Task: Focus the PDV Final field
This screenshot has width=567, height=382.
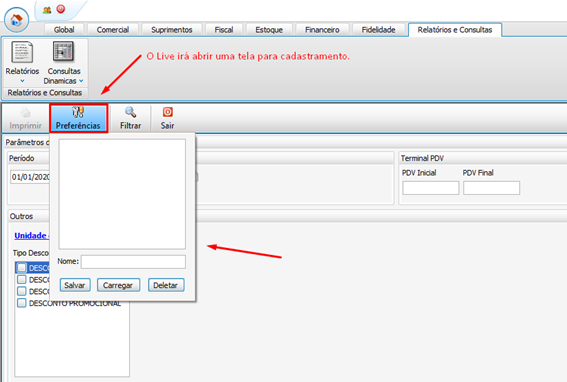Action: [491, 188]
